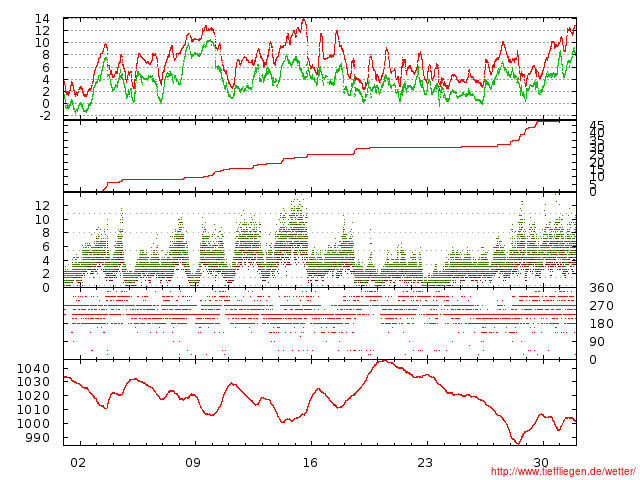The height and width of the screenshot is (480, 640).
Task: Click the 90 degree direction label
Action: 597,342
